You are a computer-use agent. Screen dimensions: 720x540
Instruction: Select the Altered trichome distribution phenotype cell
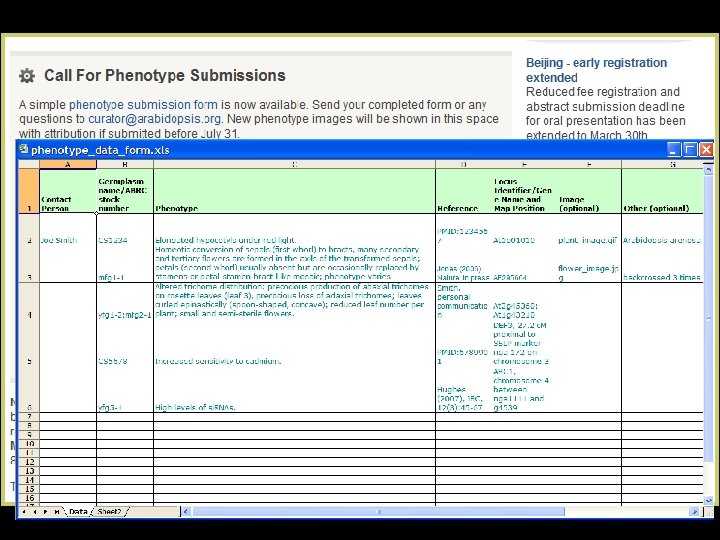[x=294, y=301]
